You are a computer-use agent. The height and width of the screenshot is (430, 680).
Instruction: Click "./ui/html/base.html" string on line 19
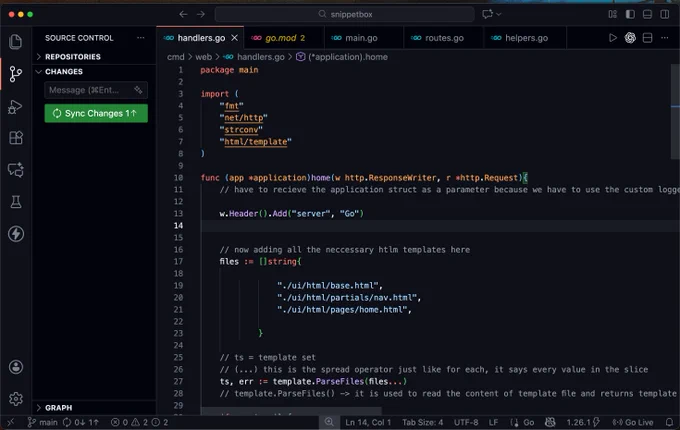(x=330, y=286)
